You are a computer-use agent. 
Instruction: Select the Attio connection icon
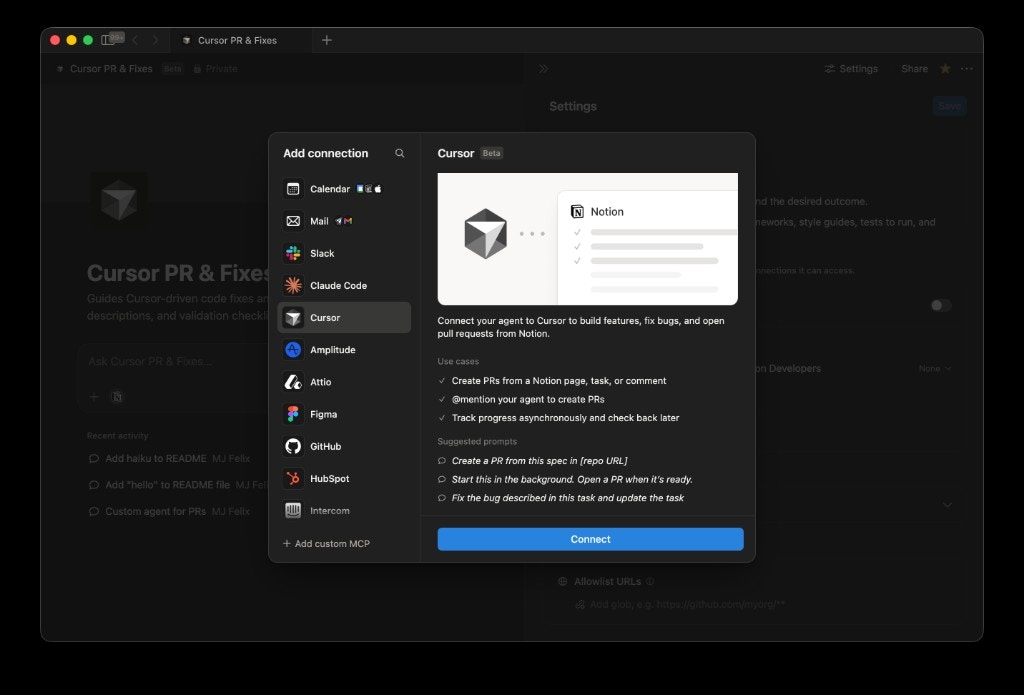click(x=294, y=381)
